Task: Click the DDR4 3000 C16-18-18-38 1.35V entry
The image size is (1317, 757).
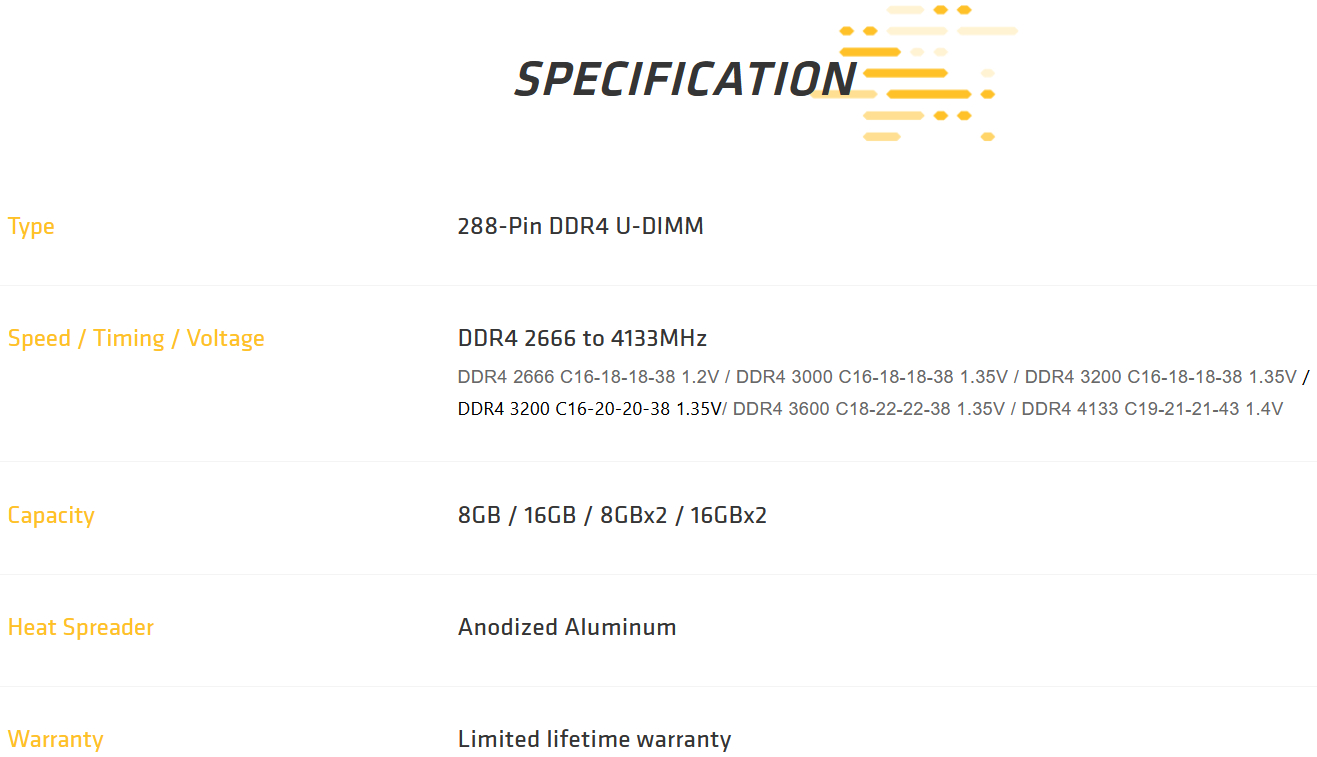Action: pos(875,377)
